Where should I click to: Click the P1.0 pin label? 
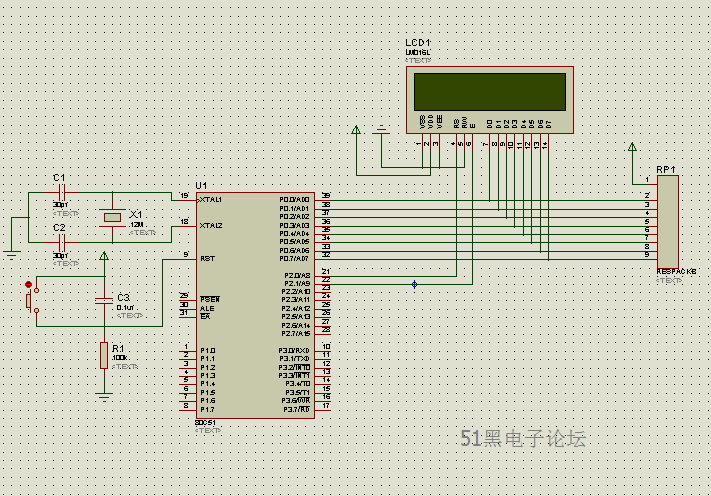pos(208,350)
